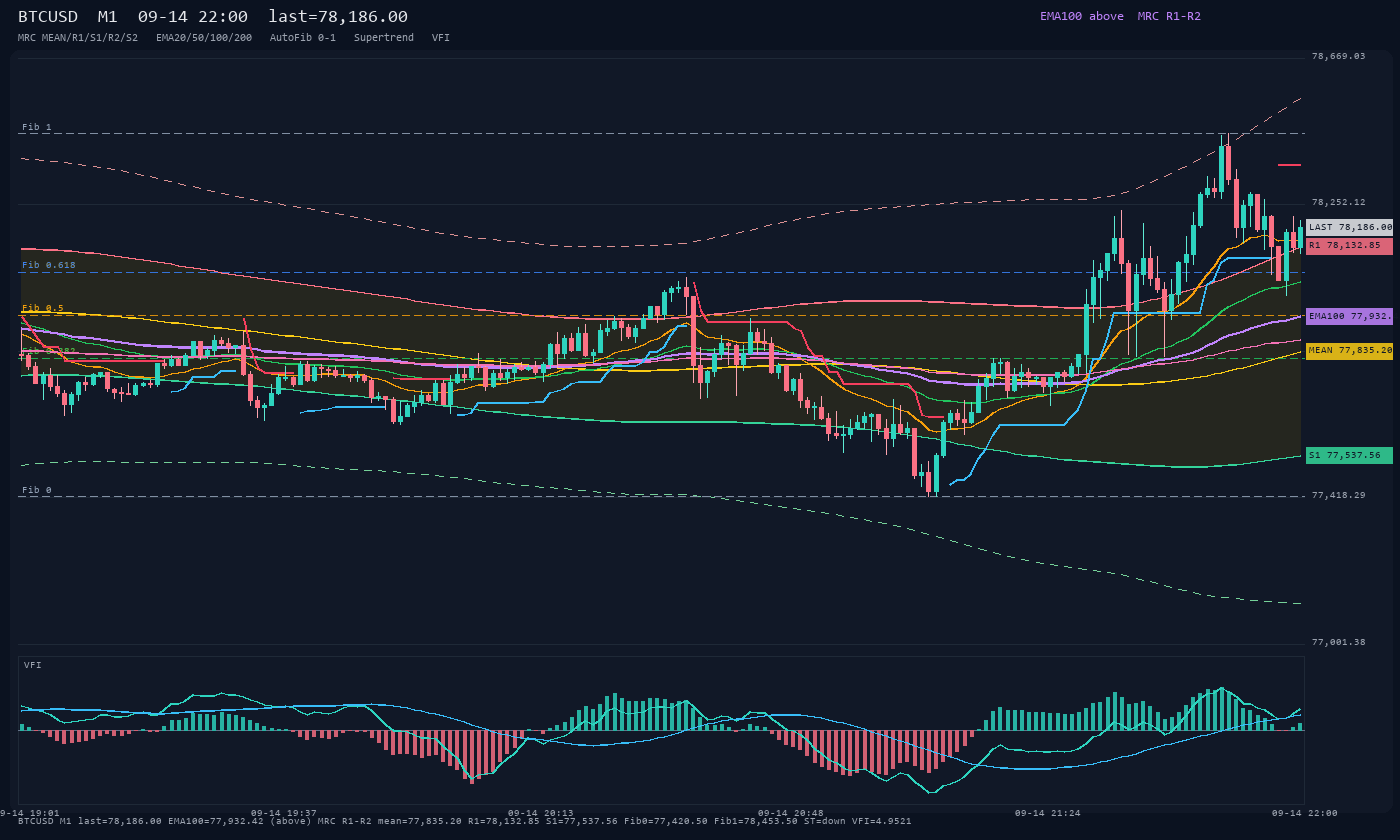
Task: Click the 77,001.38 price axis label
Action: [1338, 642]
